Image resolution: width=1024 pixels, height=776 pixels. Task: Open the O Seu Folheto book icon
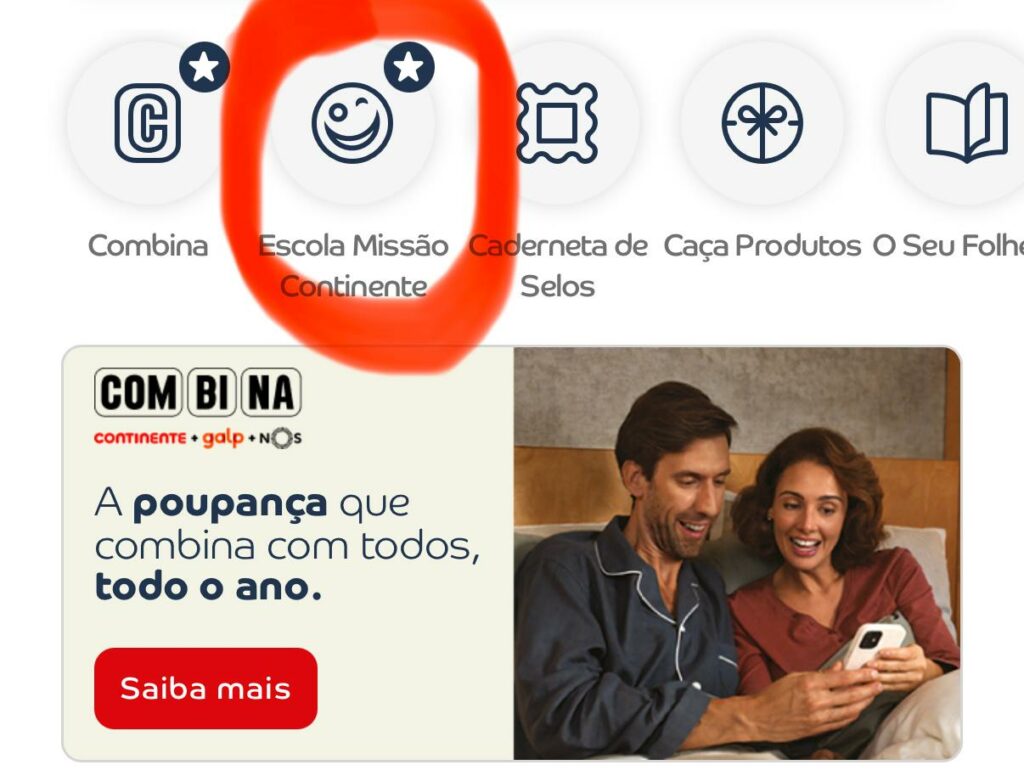click(967, 123)
